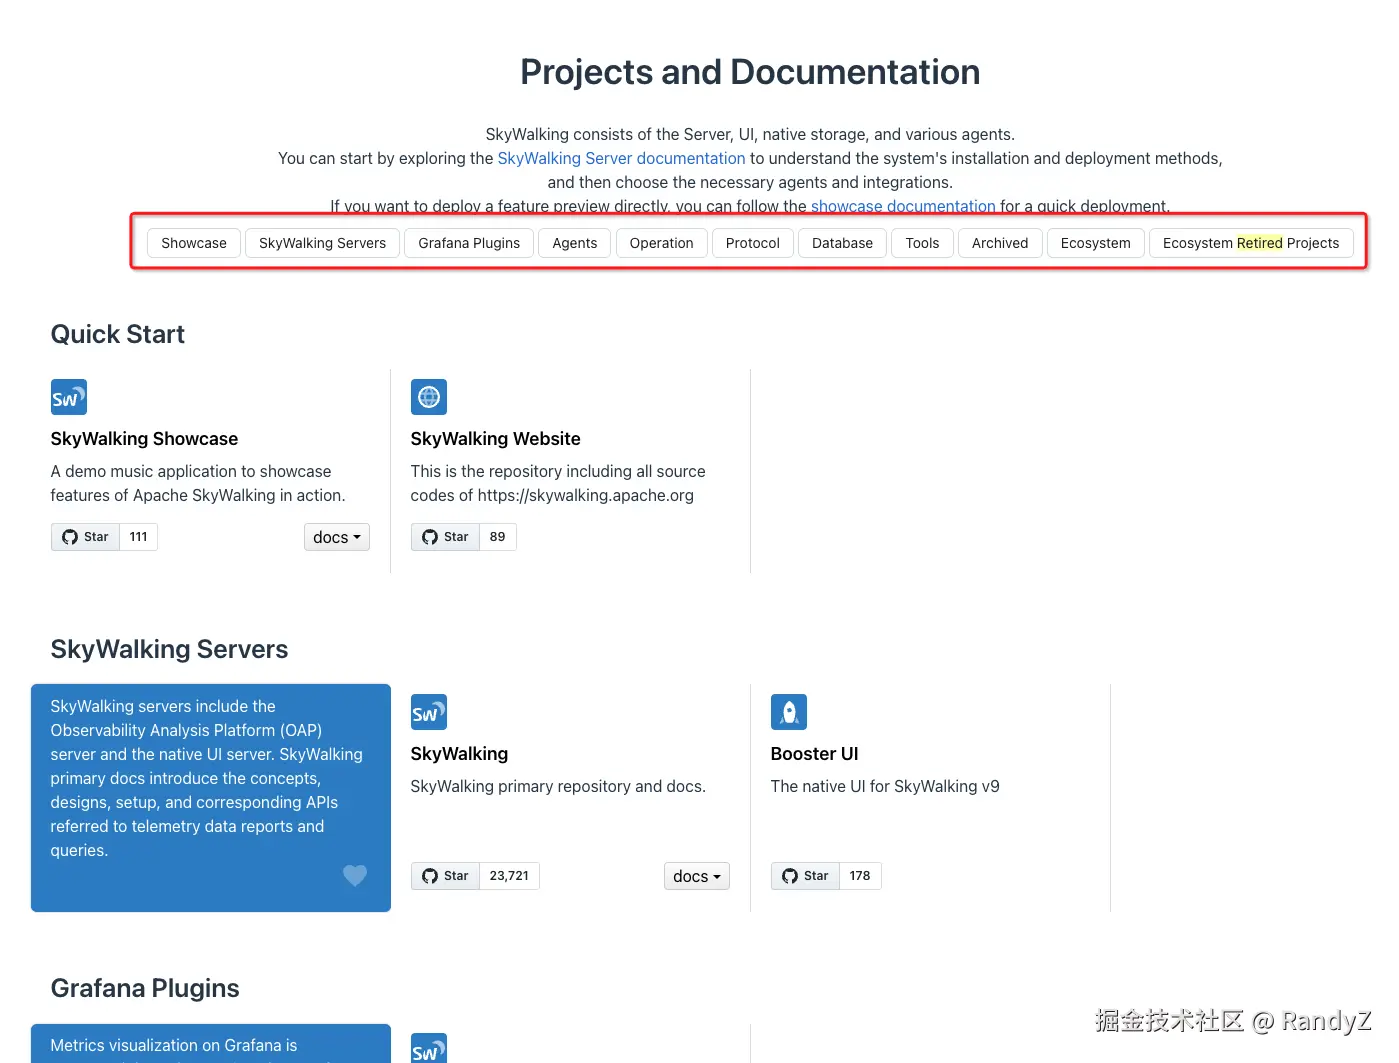Viewport: 1399px width, 1063px height.
Task: Open Ecosystem Retired Projects category
Action: (1251, 243)
